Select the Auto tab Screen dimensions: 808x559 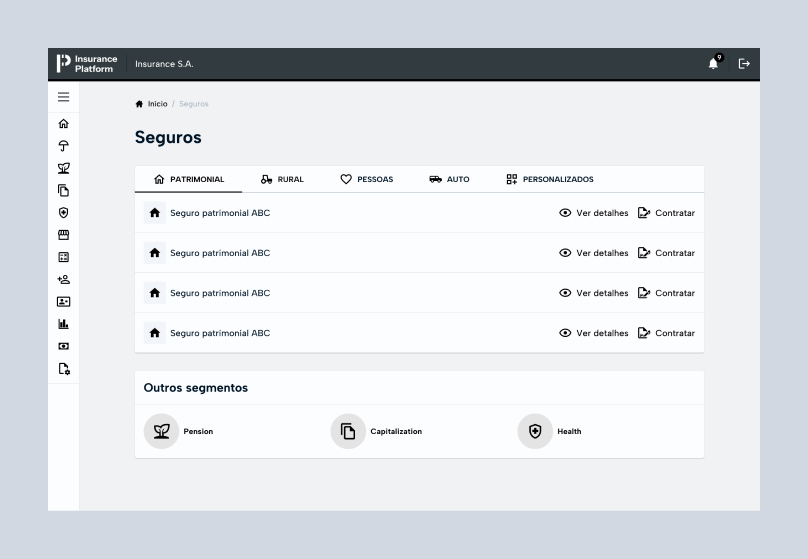click(449, 179)
